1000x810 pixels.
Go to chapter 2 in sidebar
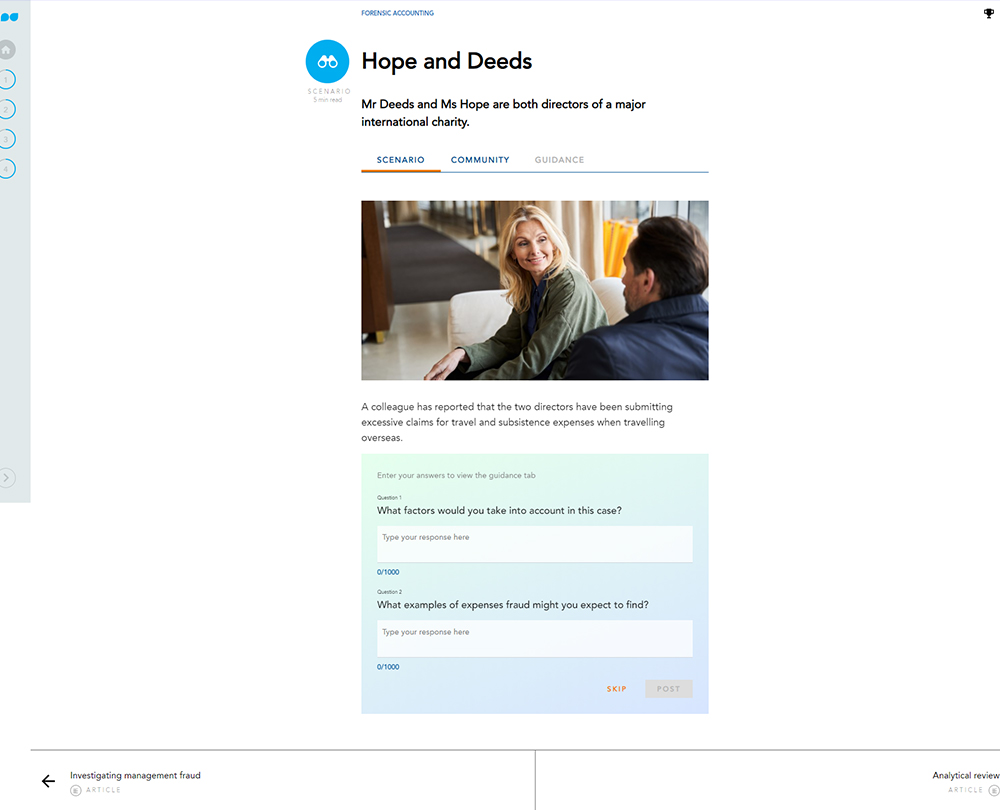click(7, 109)
